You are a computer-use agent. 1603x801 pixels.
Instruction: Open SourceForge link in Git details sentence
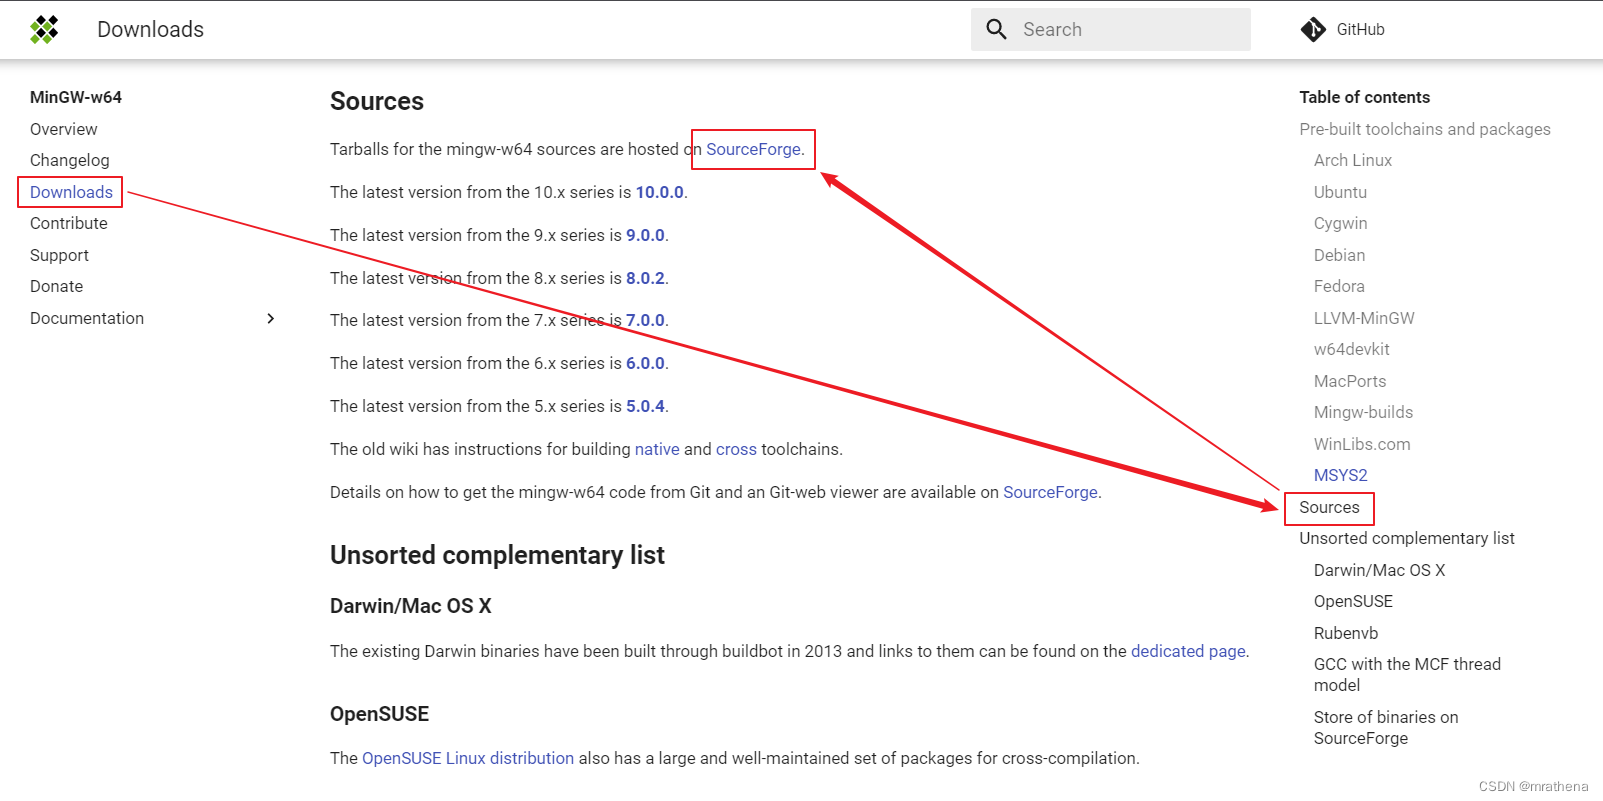tap(1050, 492)
